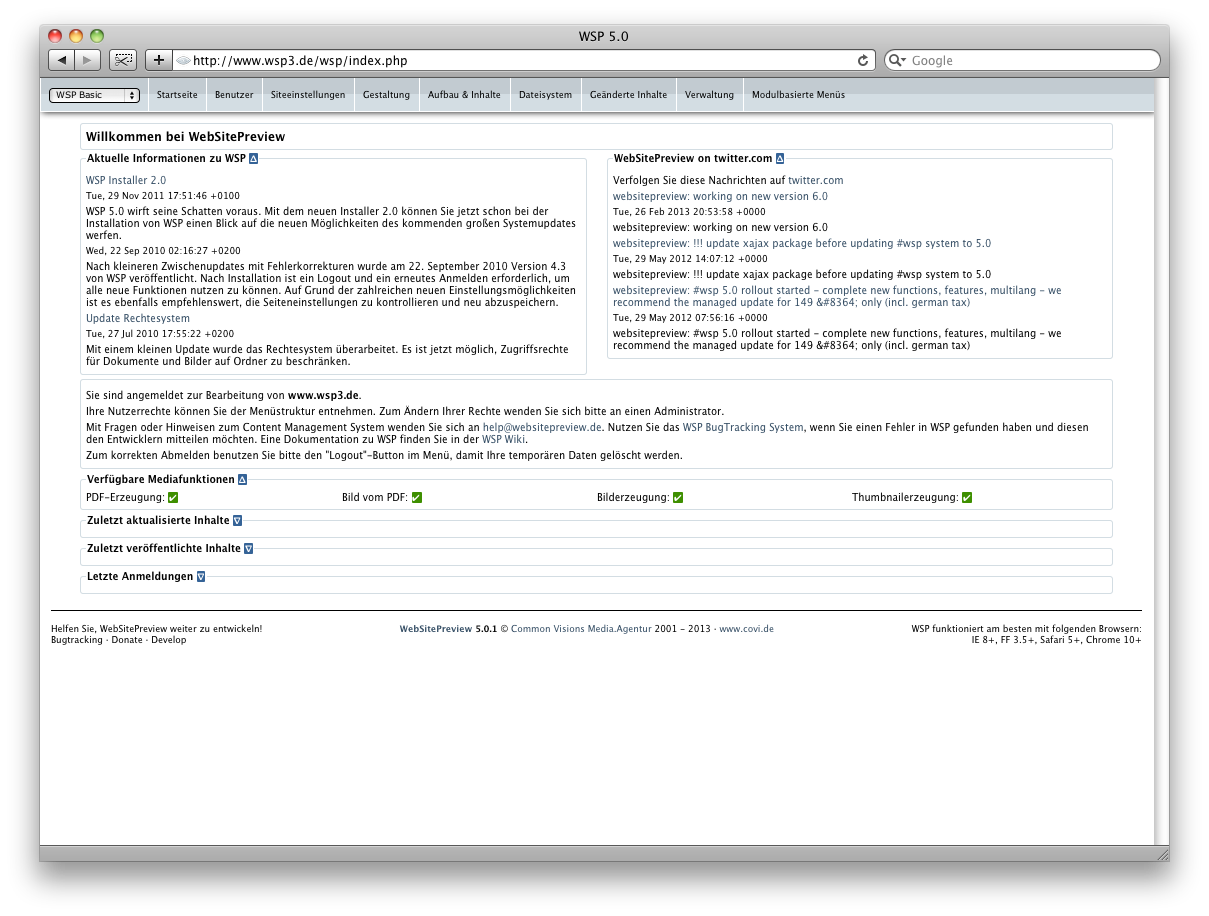Open the Aufbau & Inhalte menu
The width and height of the screenshot is (1209, 916).
[x=464, y=95]
